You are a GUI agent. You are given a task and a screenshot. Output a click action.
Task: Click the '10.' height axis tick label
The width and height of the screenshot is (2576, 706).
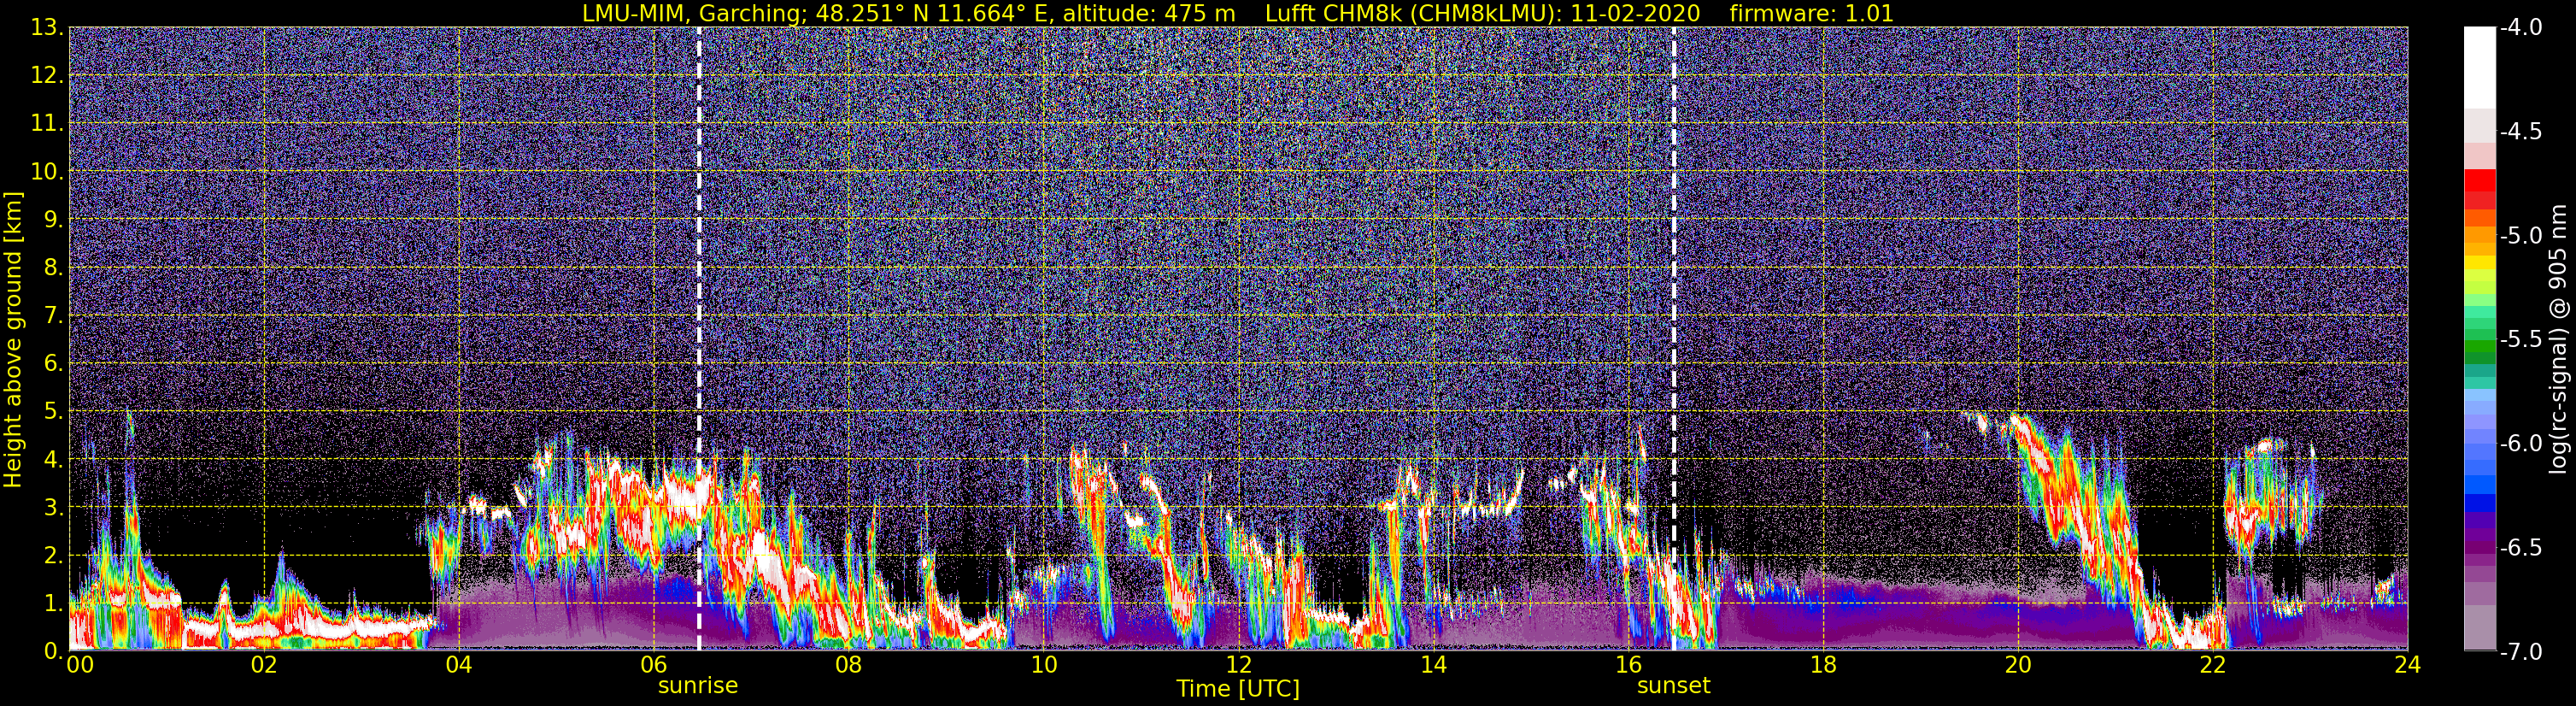46,172
